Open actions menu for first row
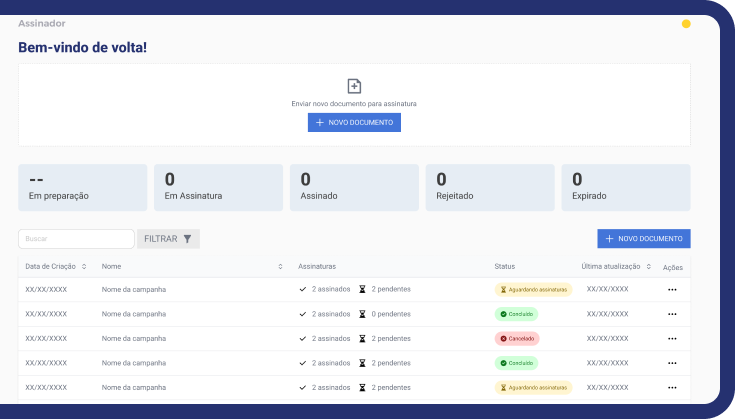735x419 pixels. coord(672,290)
